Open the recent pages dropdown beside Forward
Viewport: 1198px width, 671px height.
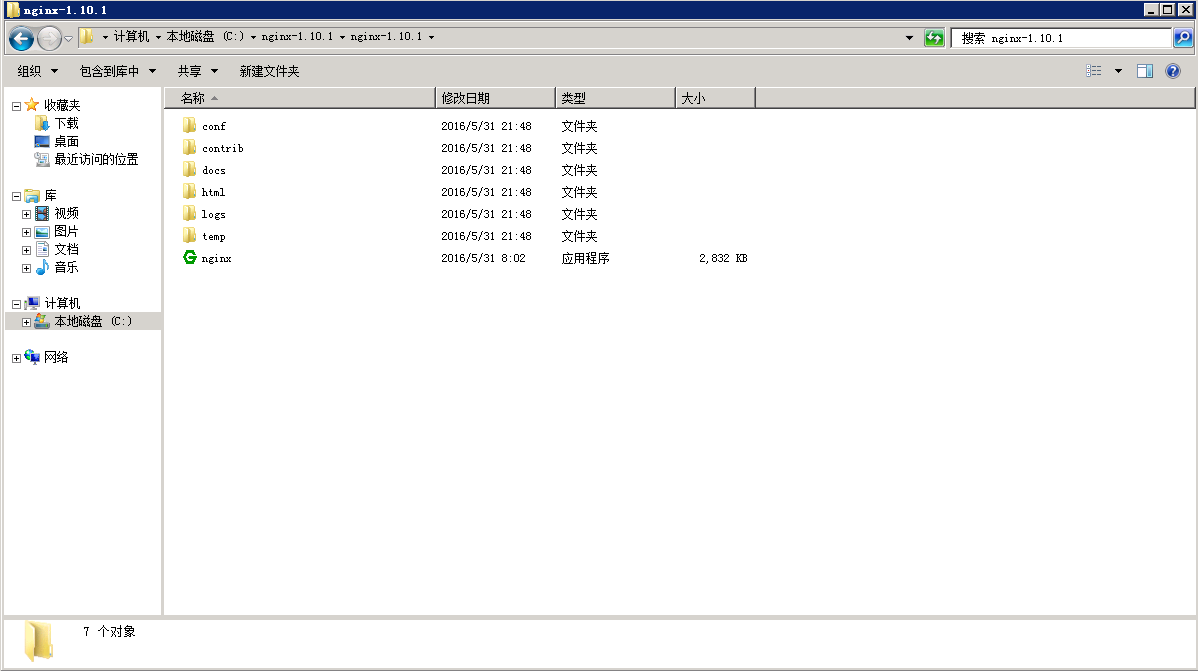coord(68,37)
